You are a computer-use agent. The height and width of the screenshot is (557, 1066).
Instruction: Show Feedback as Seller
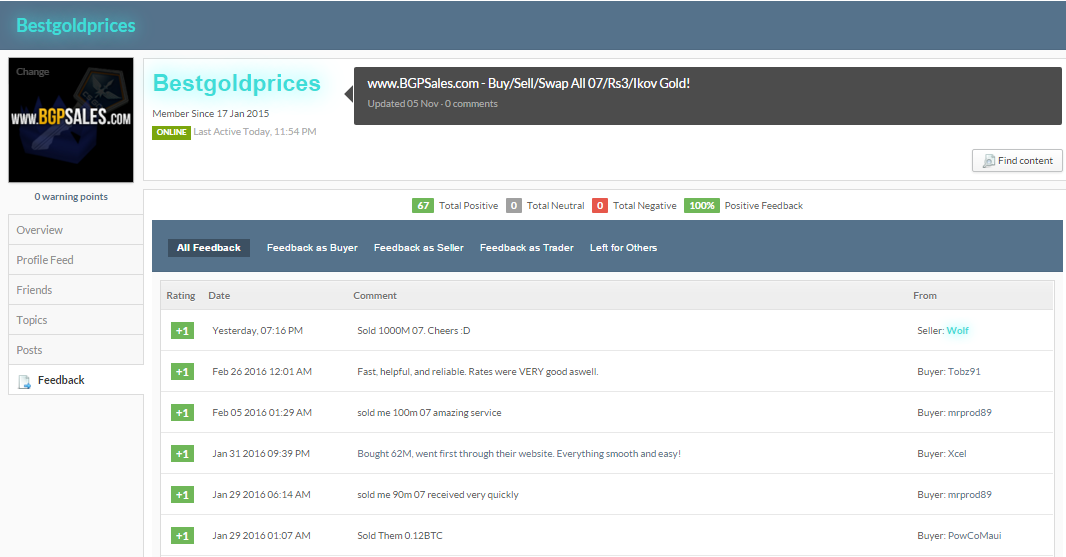tap(419, 248)
